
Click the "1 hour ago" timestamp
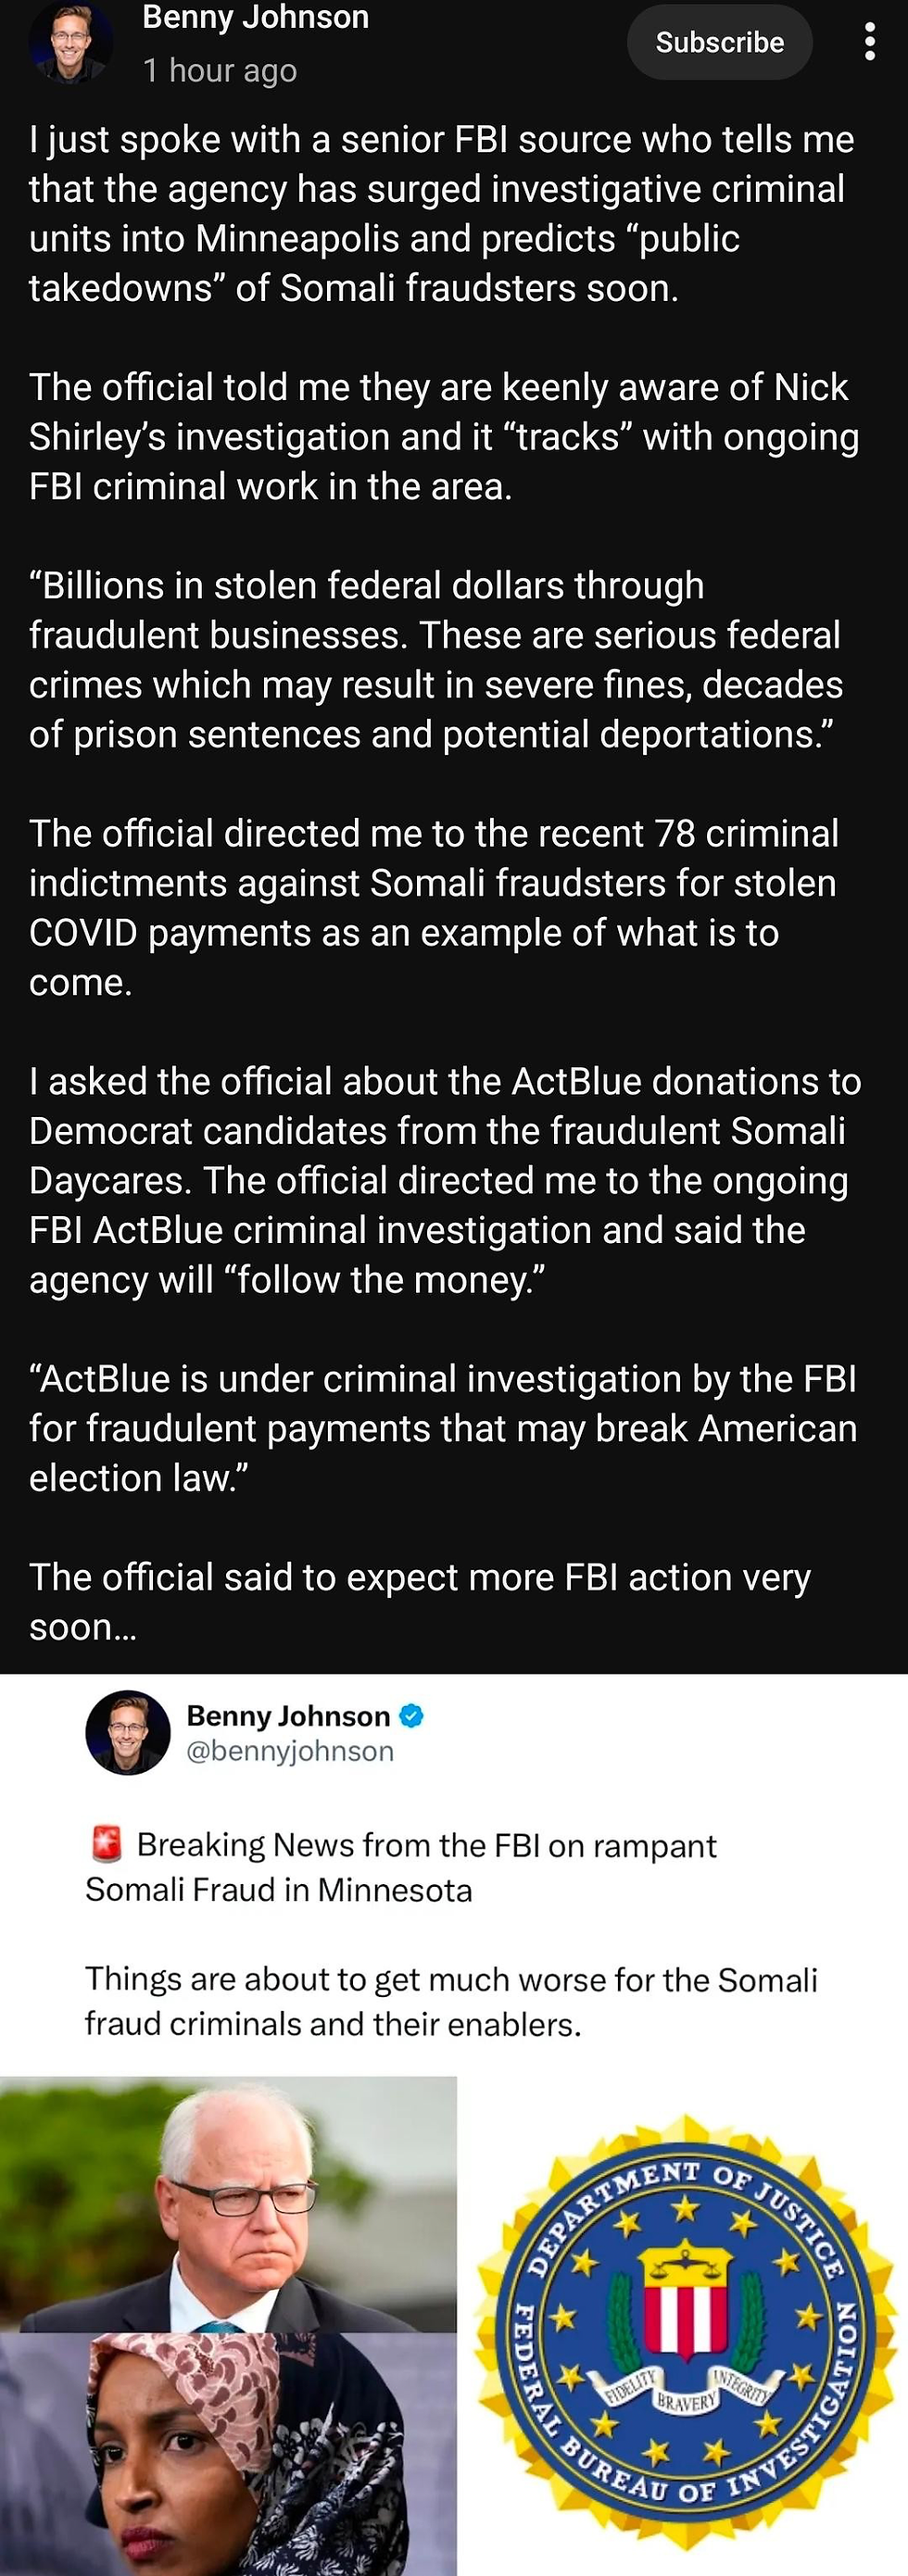pos(220,70)
